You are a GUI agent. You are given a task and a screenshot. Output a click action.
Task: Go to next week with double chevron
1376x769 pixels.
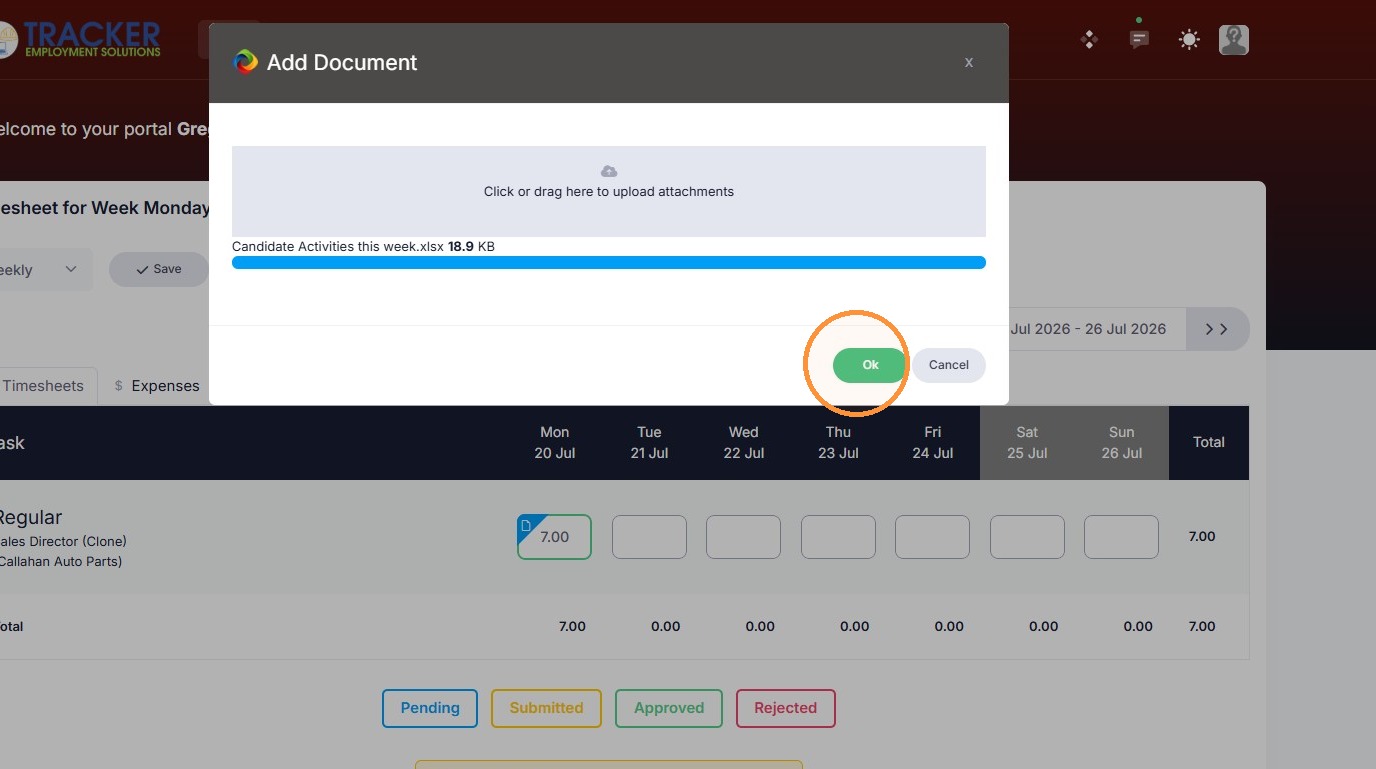(x=1217, y=329)
